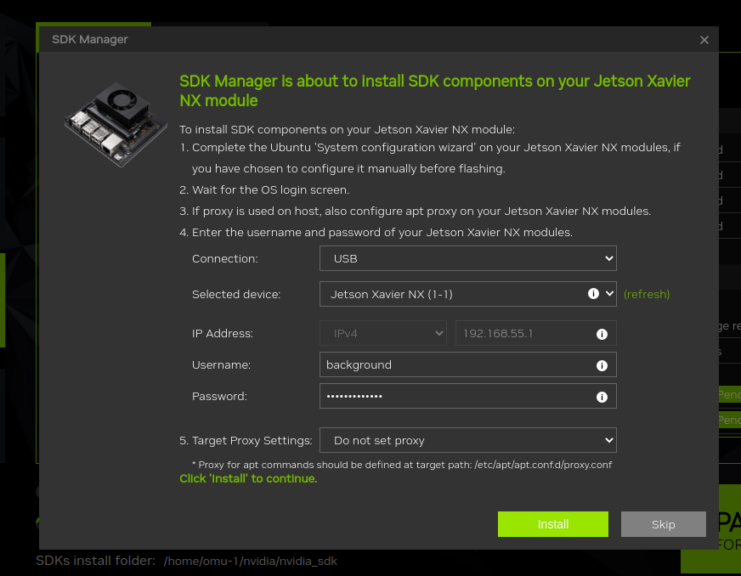741x576 pixels.
Task: Click the Skip button
Action: [x=663, y=524]
